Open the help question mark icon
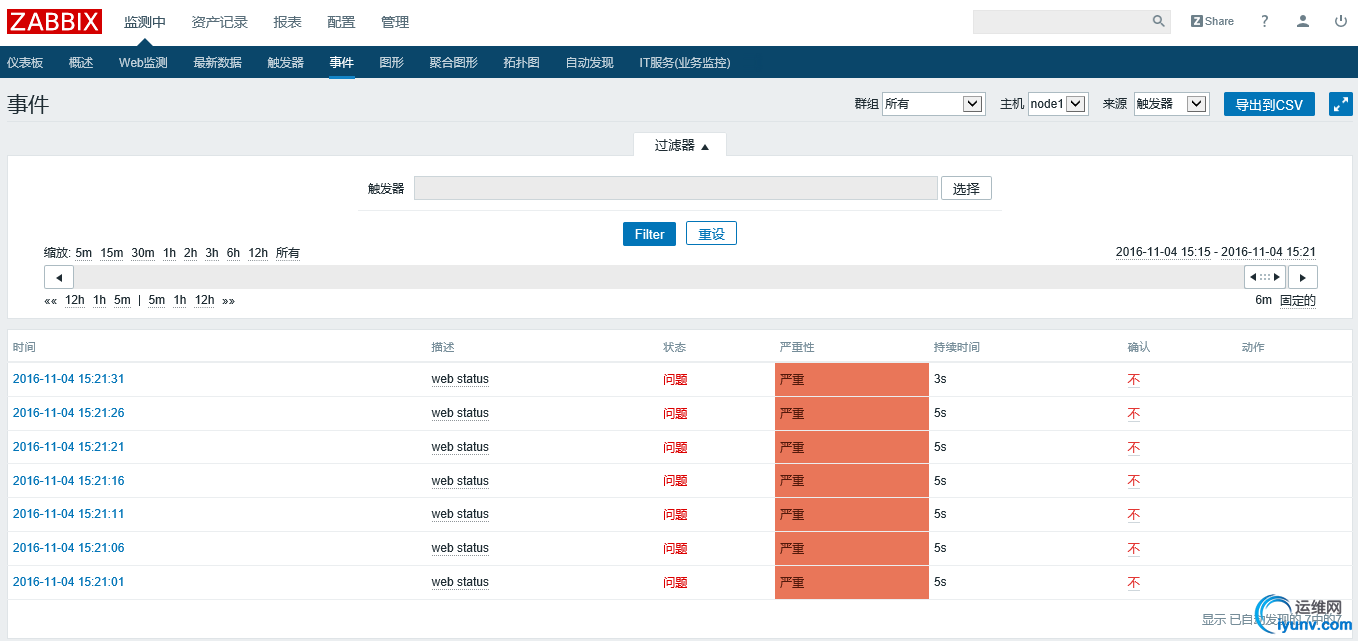1358x641 pixels. tap(1265, 21)
